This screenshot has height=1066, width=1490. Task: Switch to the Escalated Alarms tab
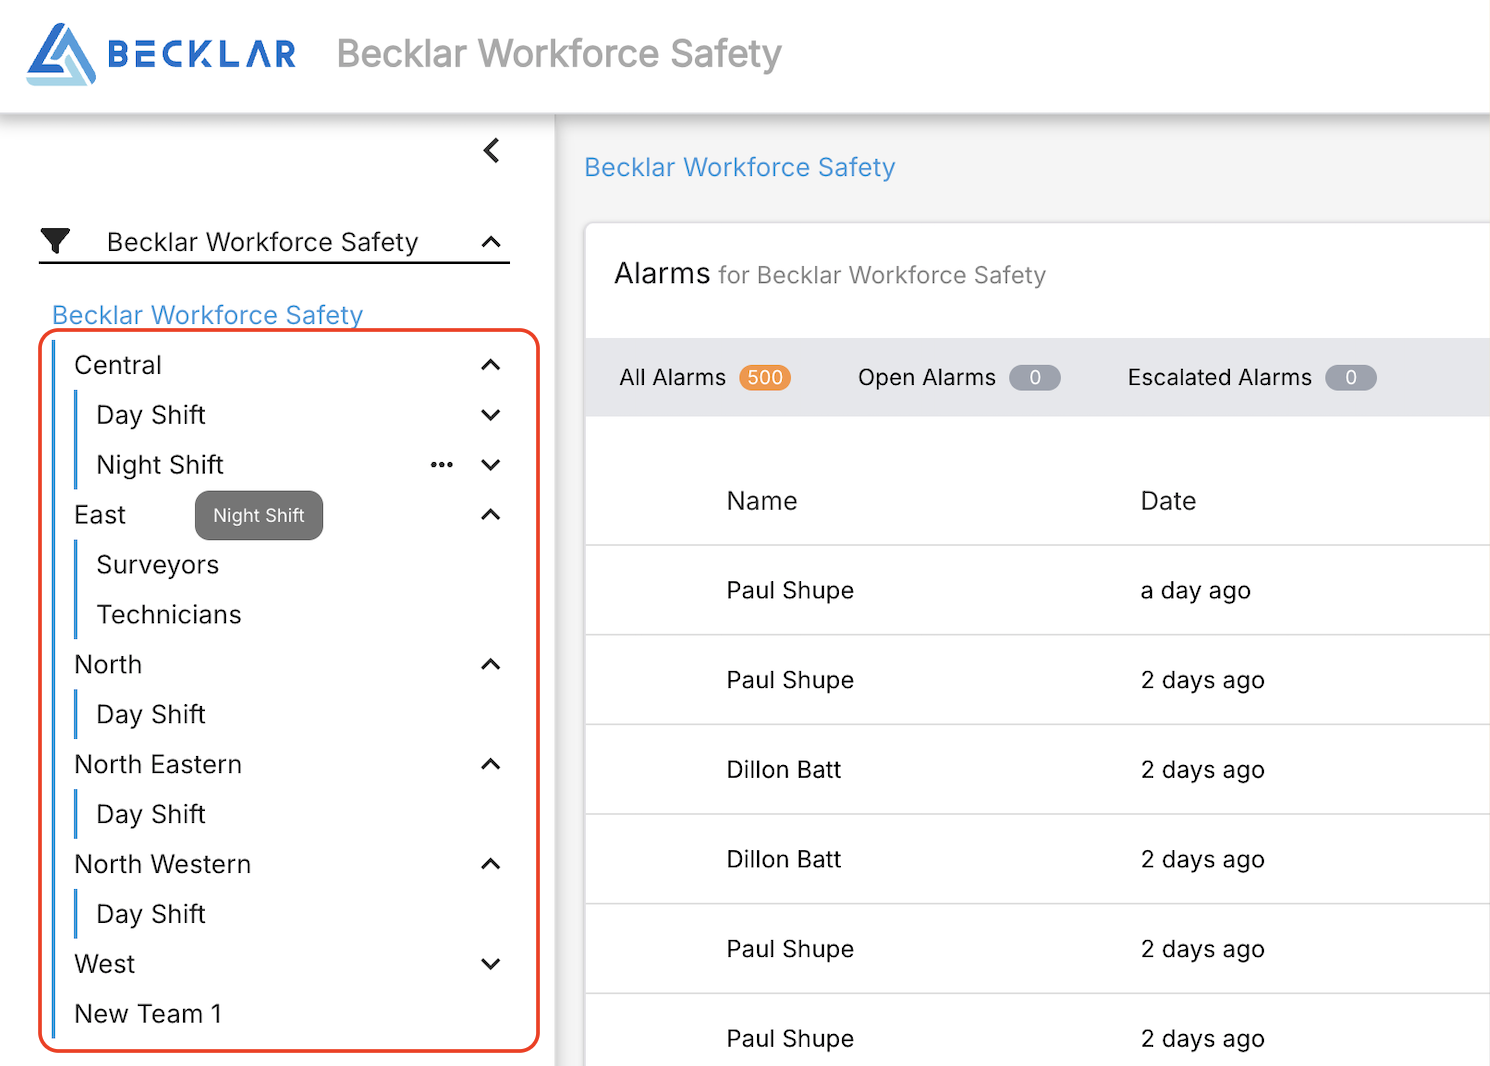click(x=1252, y=377)
